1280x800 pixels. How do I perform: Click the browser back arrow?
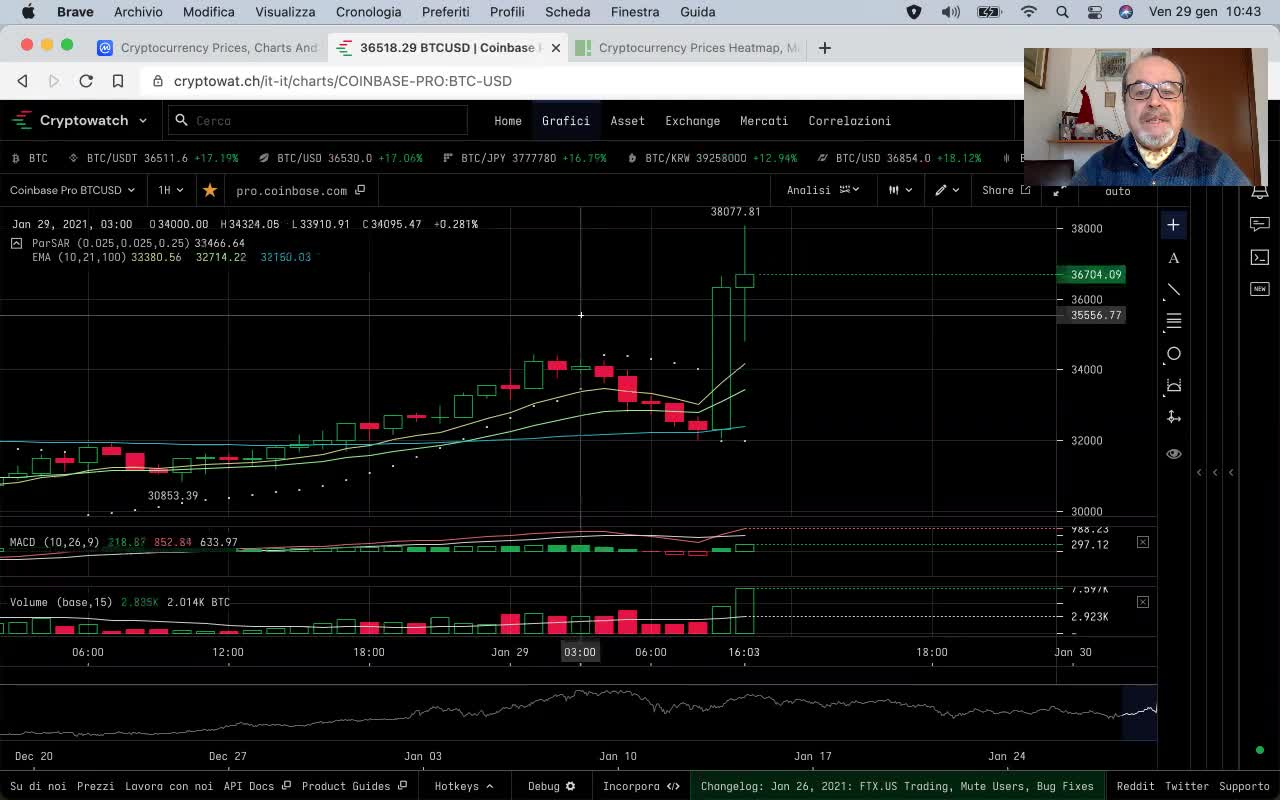pyautogui.click(x=22, y=81)
